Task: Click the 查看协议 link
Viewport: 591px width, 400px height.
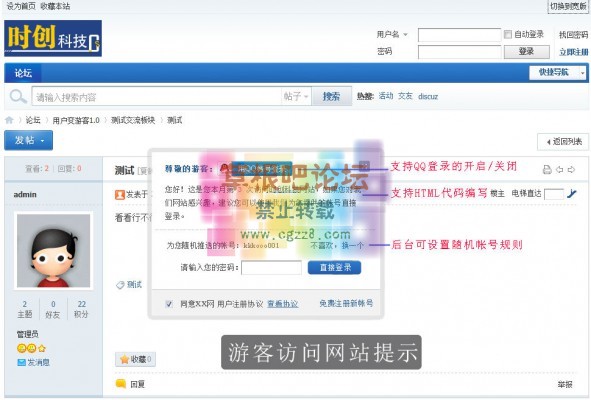Action: click(x=283, y=304)
